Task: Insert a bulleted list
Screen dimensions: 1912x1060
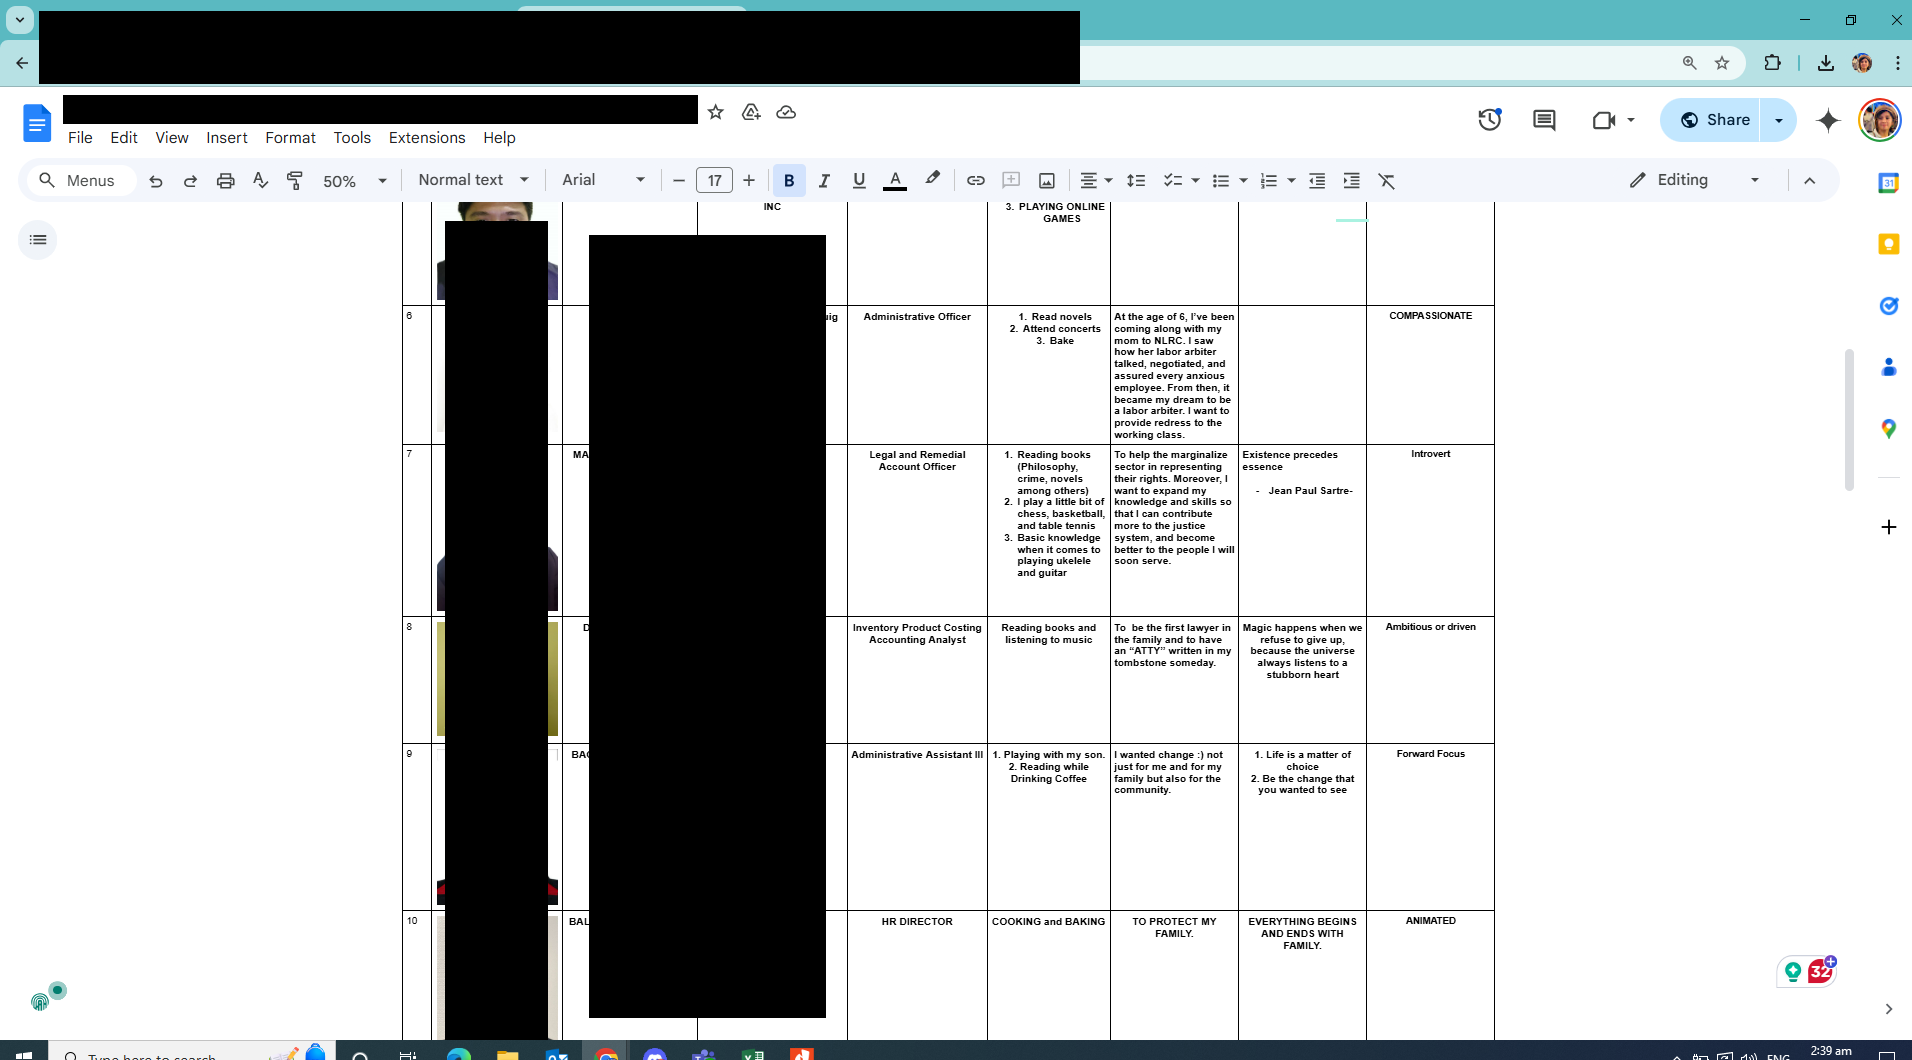Action: [1221, 181]
